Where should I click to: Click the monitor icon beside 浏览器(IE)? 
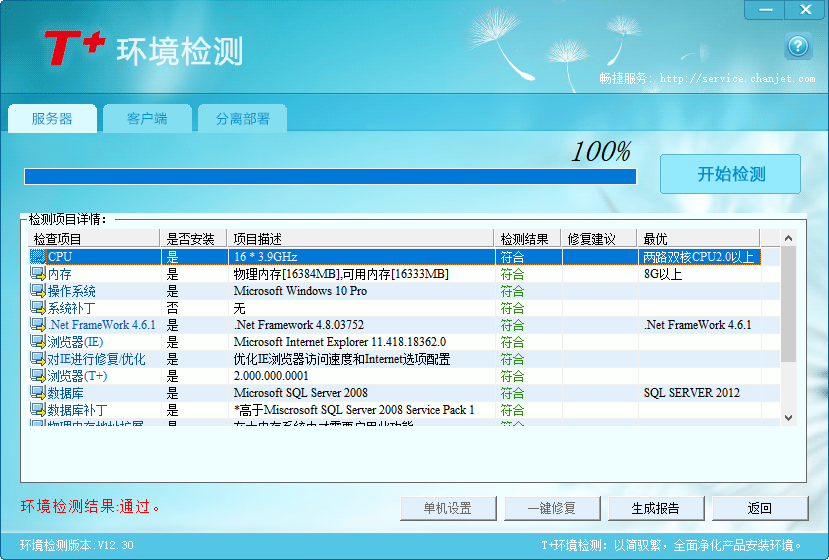[x=38, y=342]
